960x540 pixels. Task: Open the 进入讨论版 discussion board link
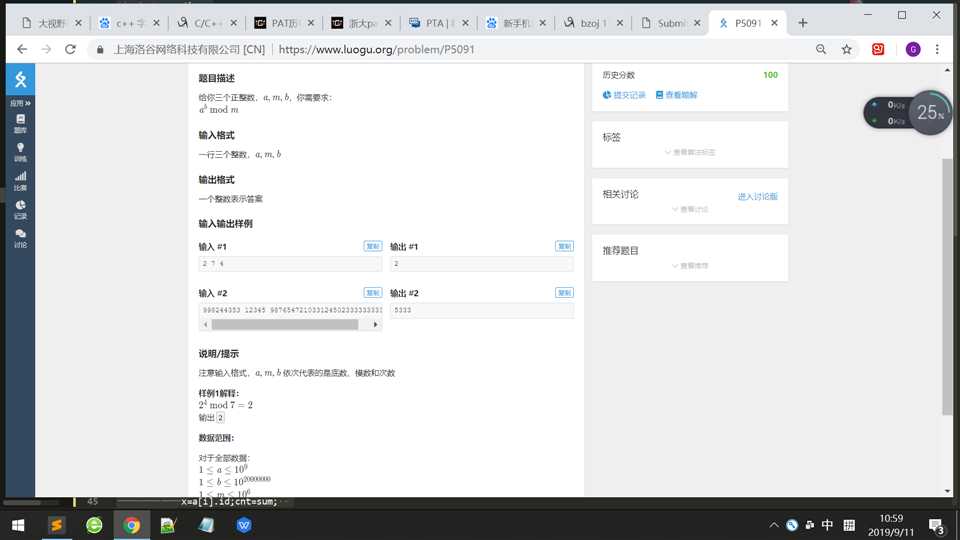click(x=757, y=197)
